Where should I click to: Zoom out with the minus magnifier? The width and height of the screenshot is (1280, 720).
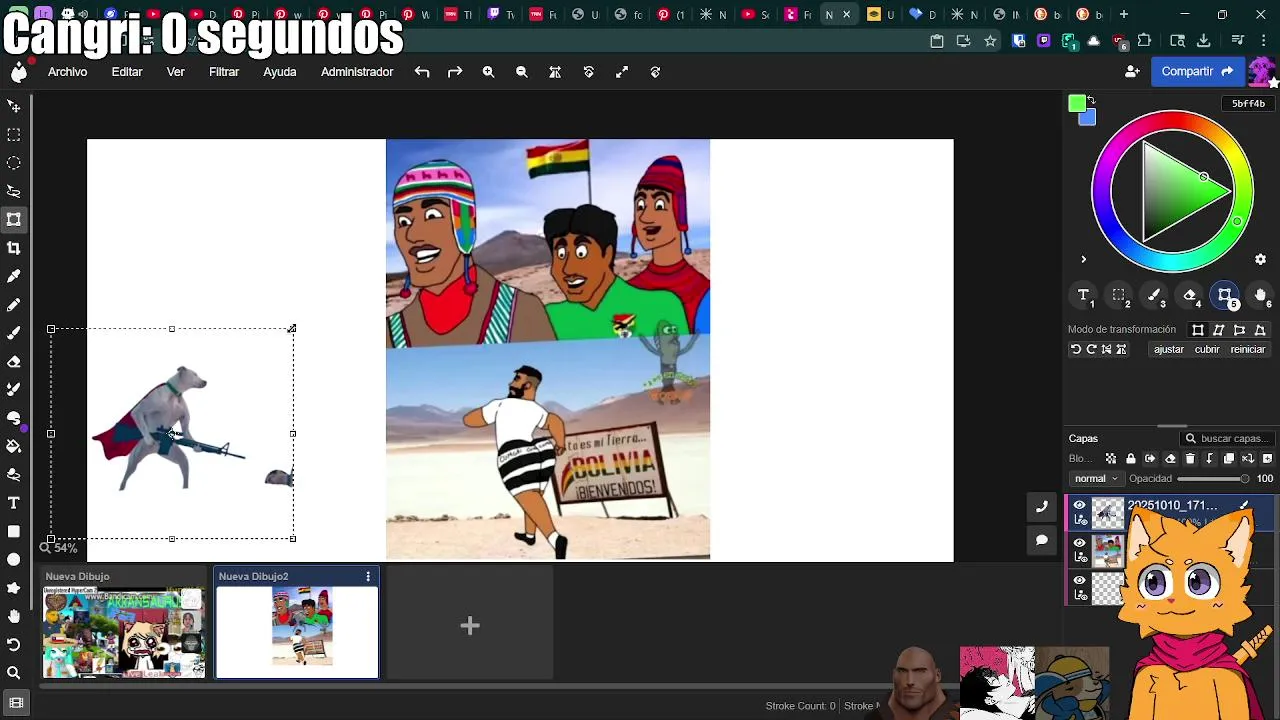pos(522,72)
